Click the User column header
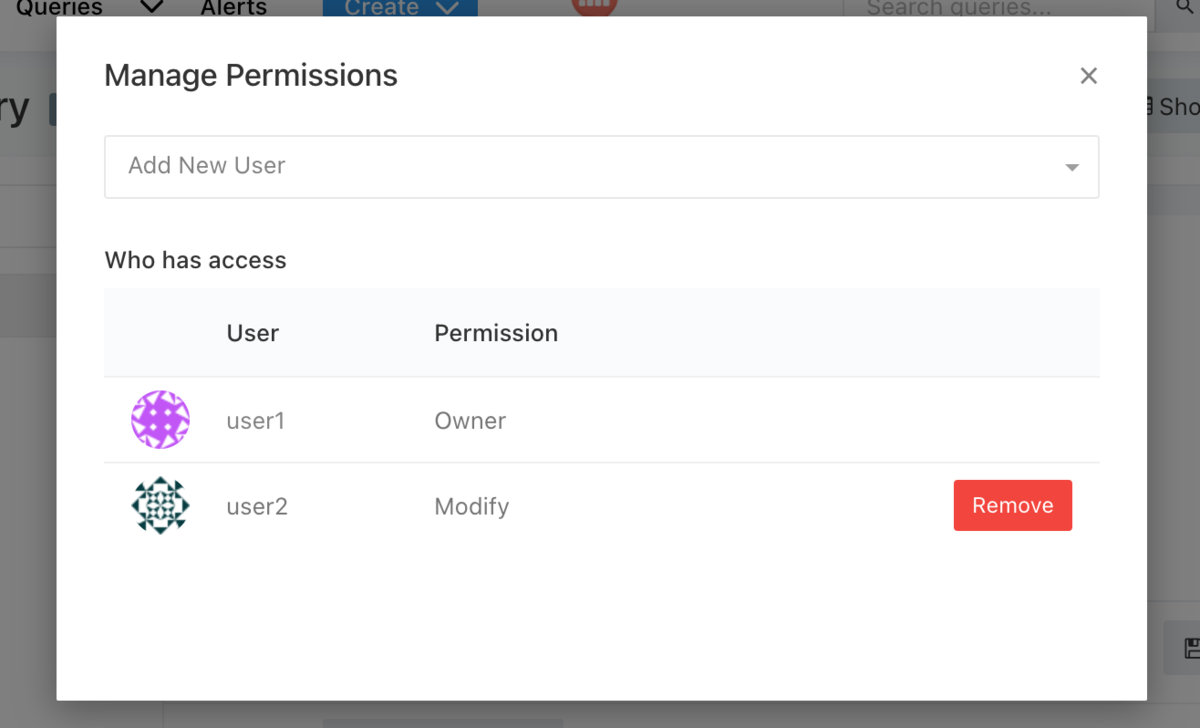The height and width of the screenshot is (728, 1200). click(253, 333)
